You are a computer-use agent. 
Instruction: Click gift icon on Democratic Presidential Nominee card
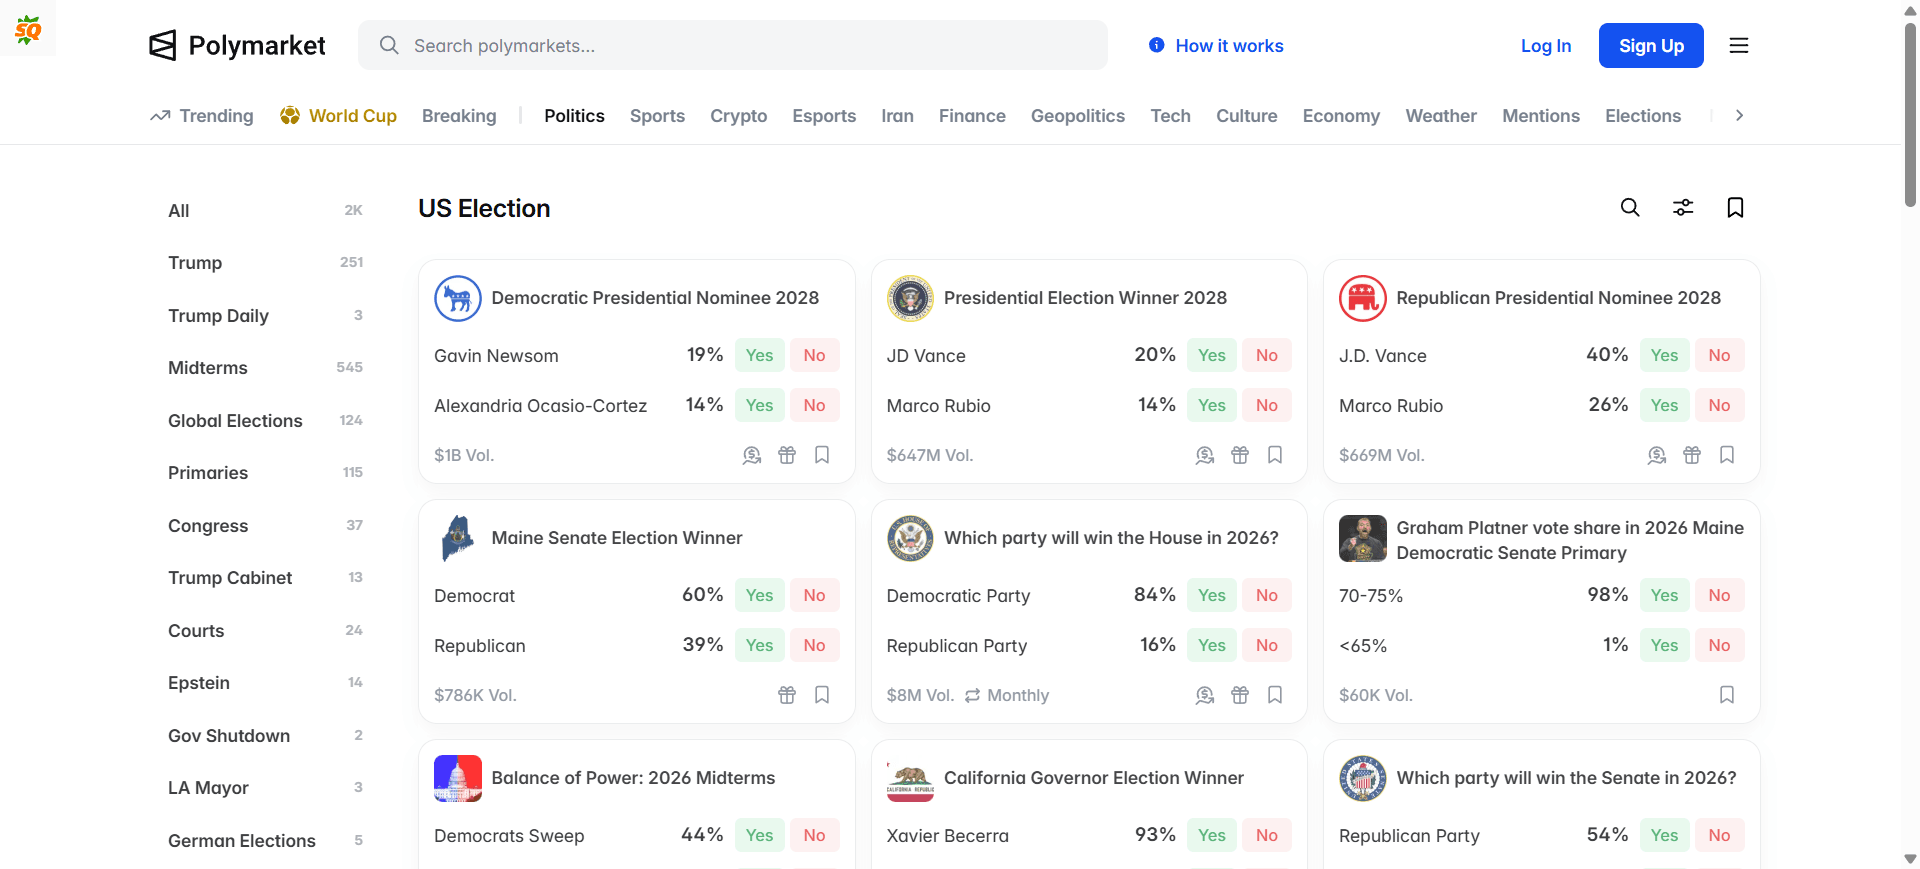pos(787,455)
